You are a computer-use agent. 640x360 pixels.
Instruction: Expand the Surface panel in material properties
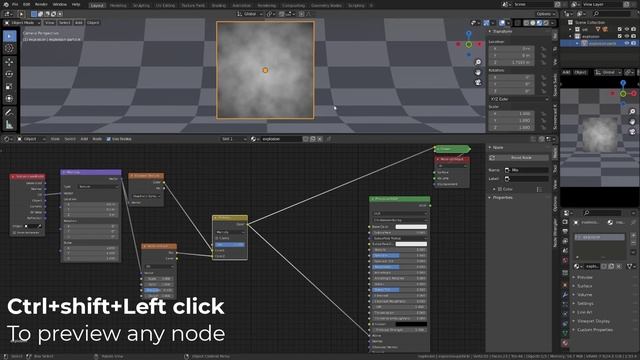pyautogui.click(x=584, y=286)
